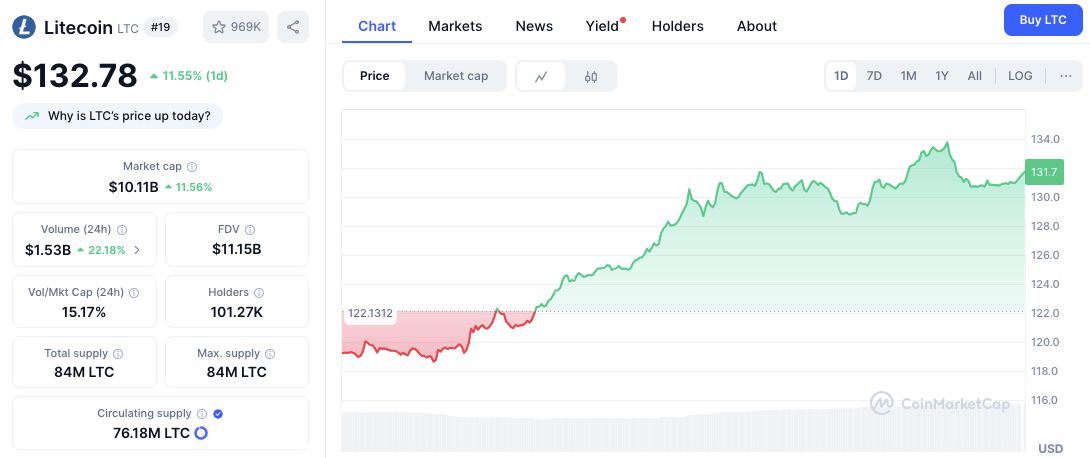This screenshot has width=1090, height=458.
Task: Open the Yield tab
Action: pyautogui.click(x=602, y=26)
